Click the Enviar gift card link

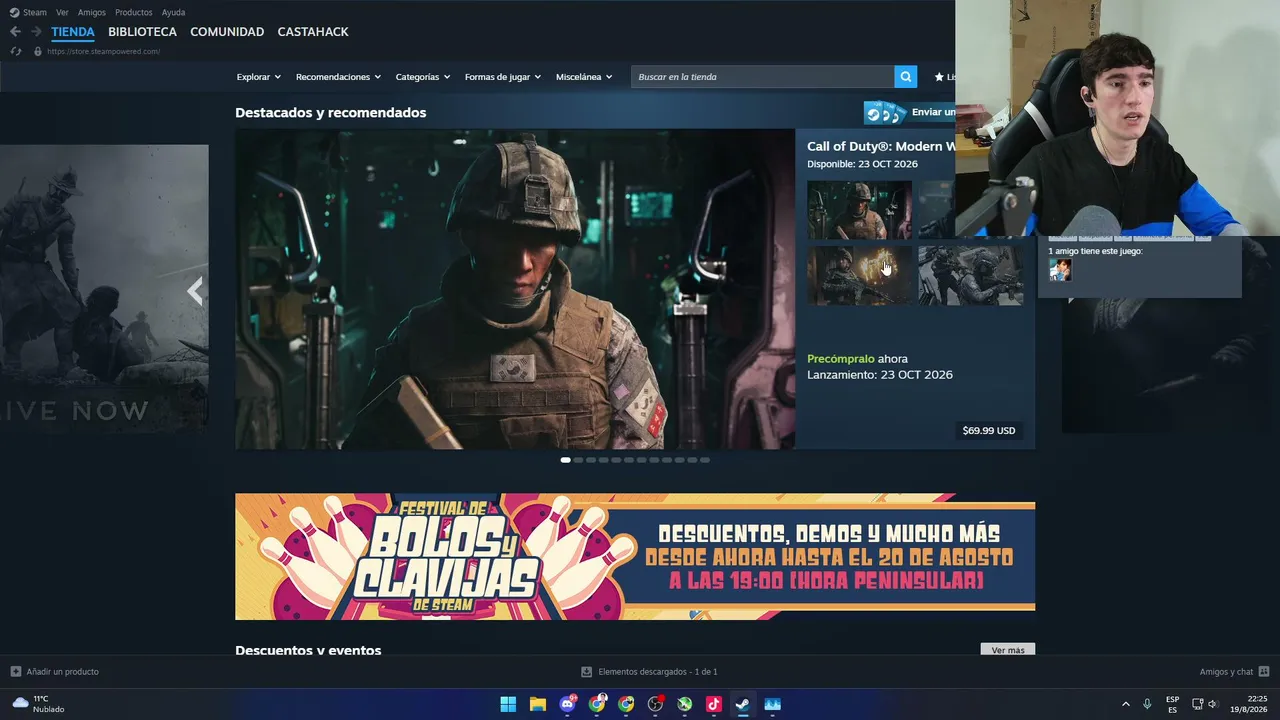[932, 112]
